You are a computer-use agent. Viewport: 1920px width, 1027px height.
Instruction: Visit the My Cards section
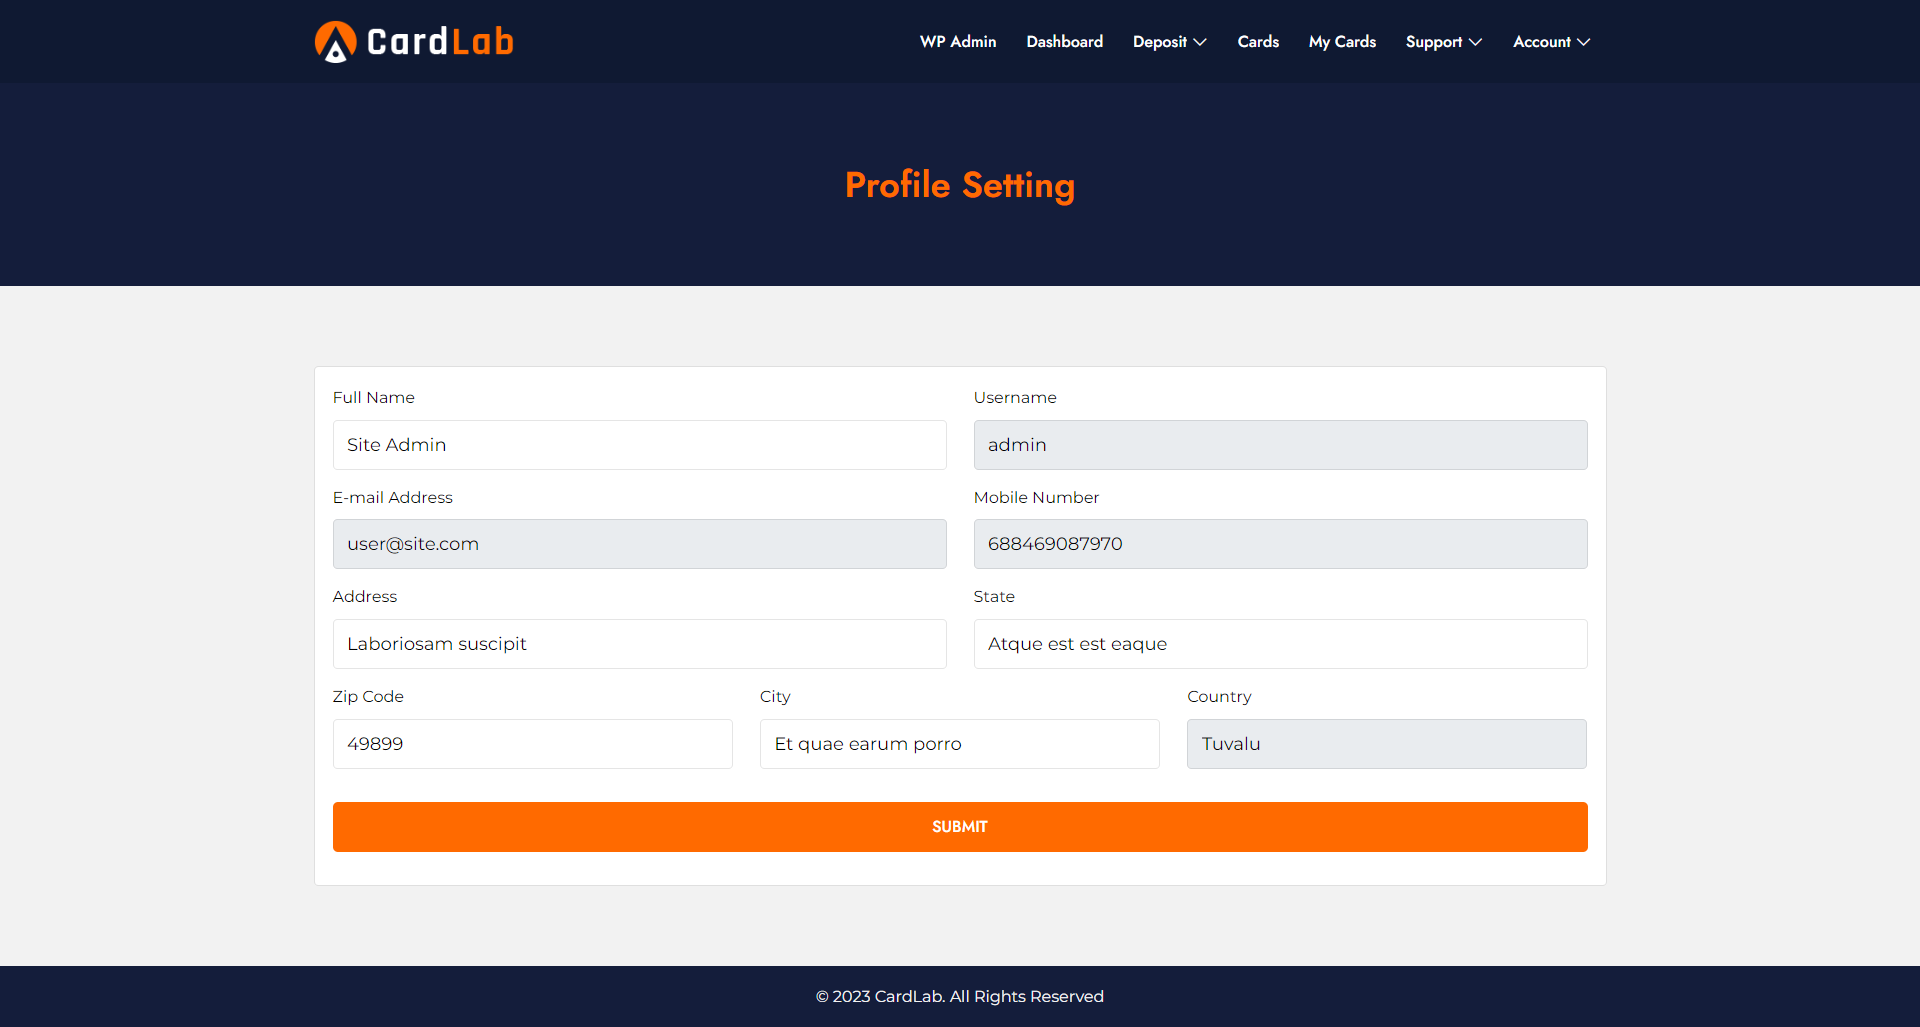1341,41
